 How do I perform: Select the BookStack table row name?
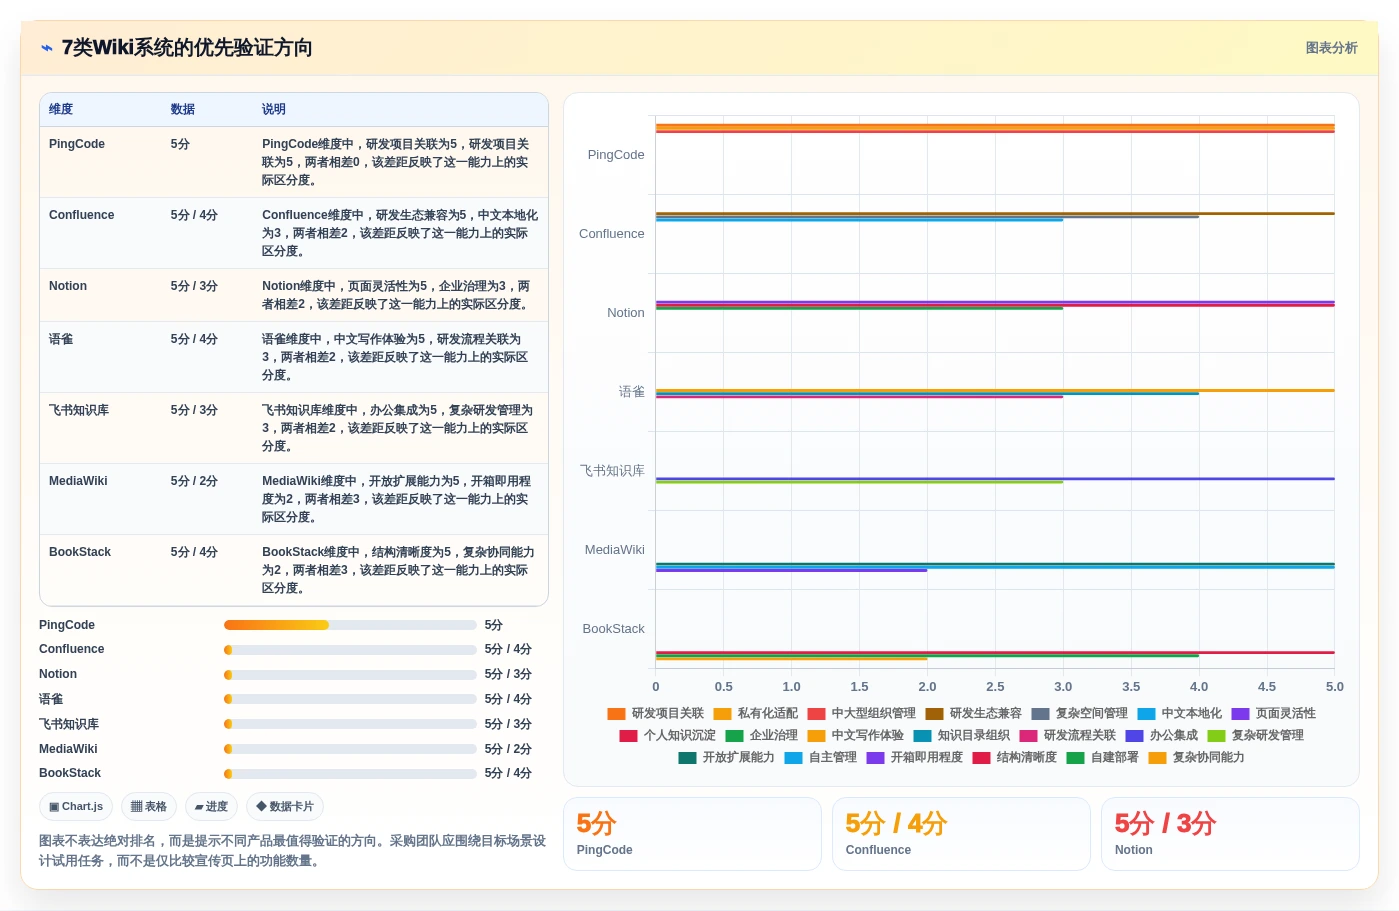point(80,552)
